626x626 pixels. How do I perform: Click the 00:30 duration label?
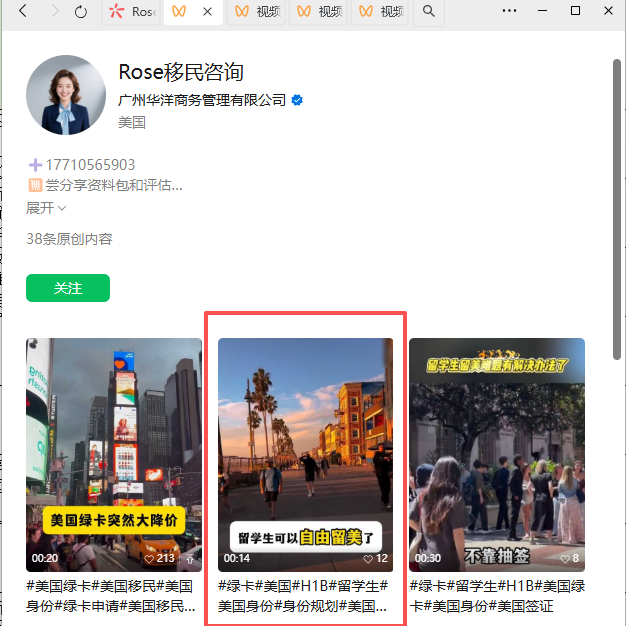click(x=428, y=558)
